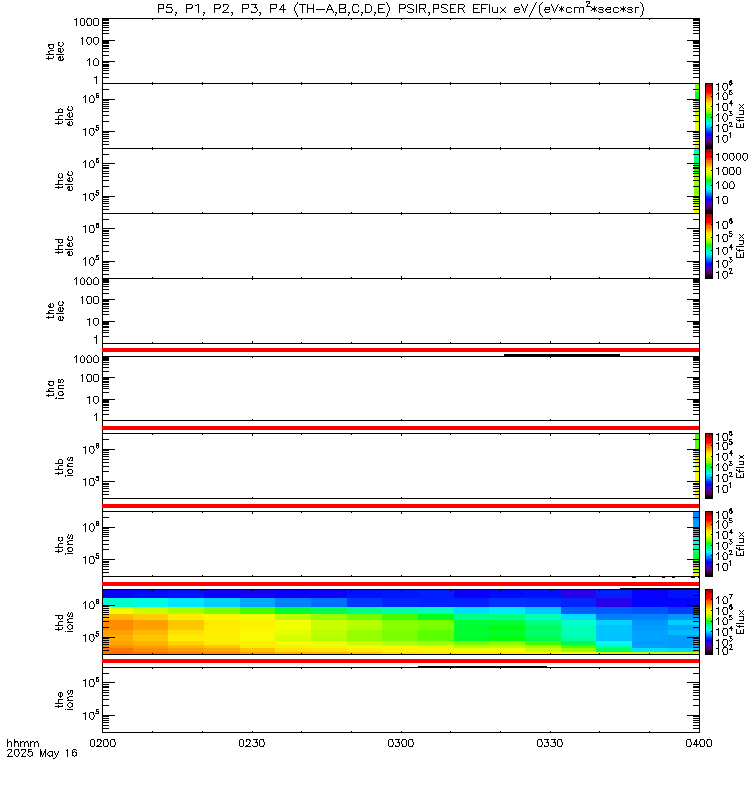
Task: Click the Eflux label beside thb ions color bar
Action: tap(740, 466)
